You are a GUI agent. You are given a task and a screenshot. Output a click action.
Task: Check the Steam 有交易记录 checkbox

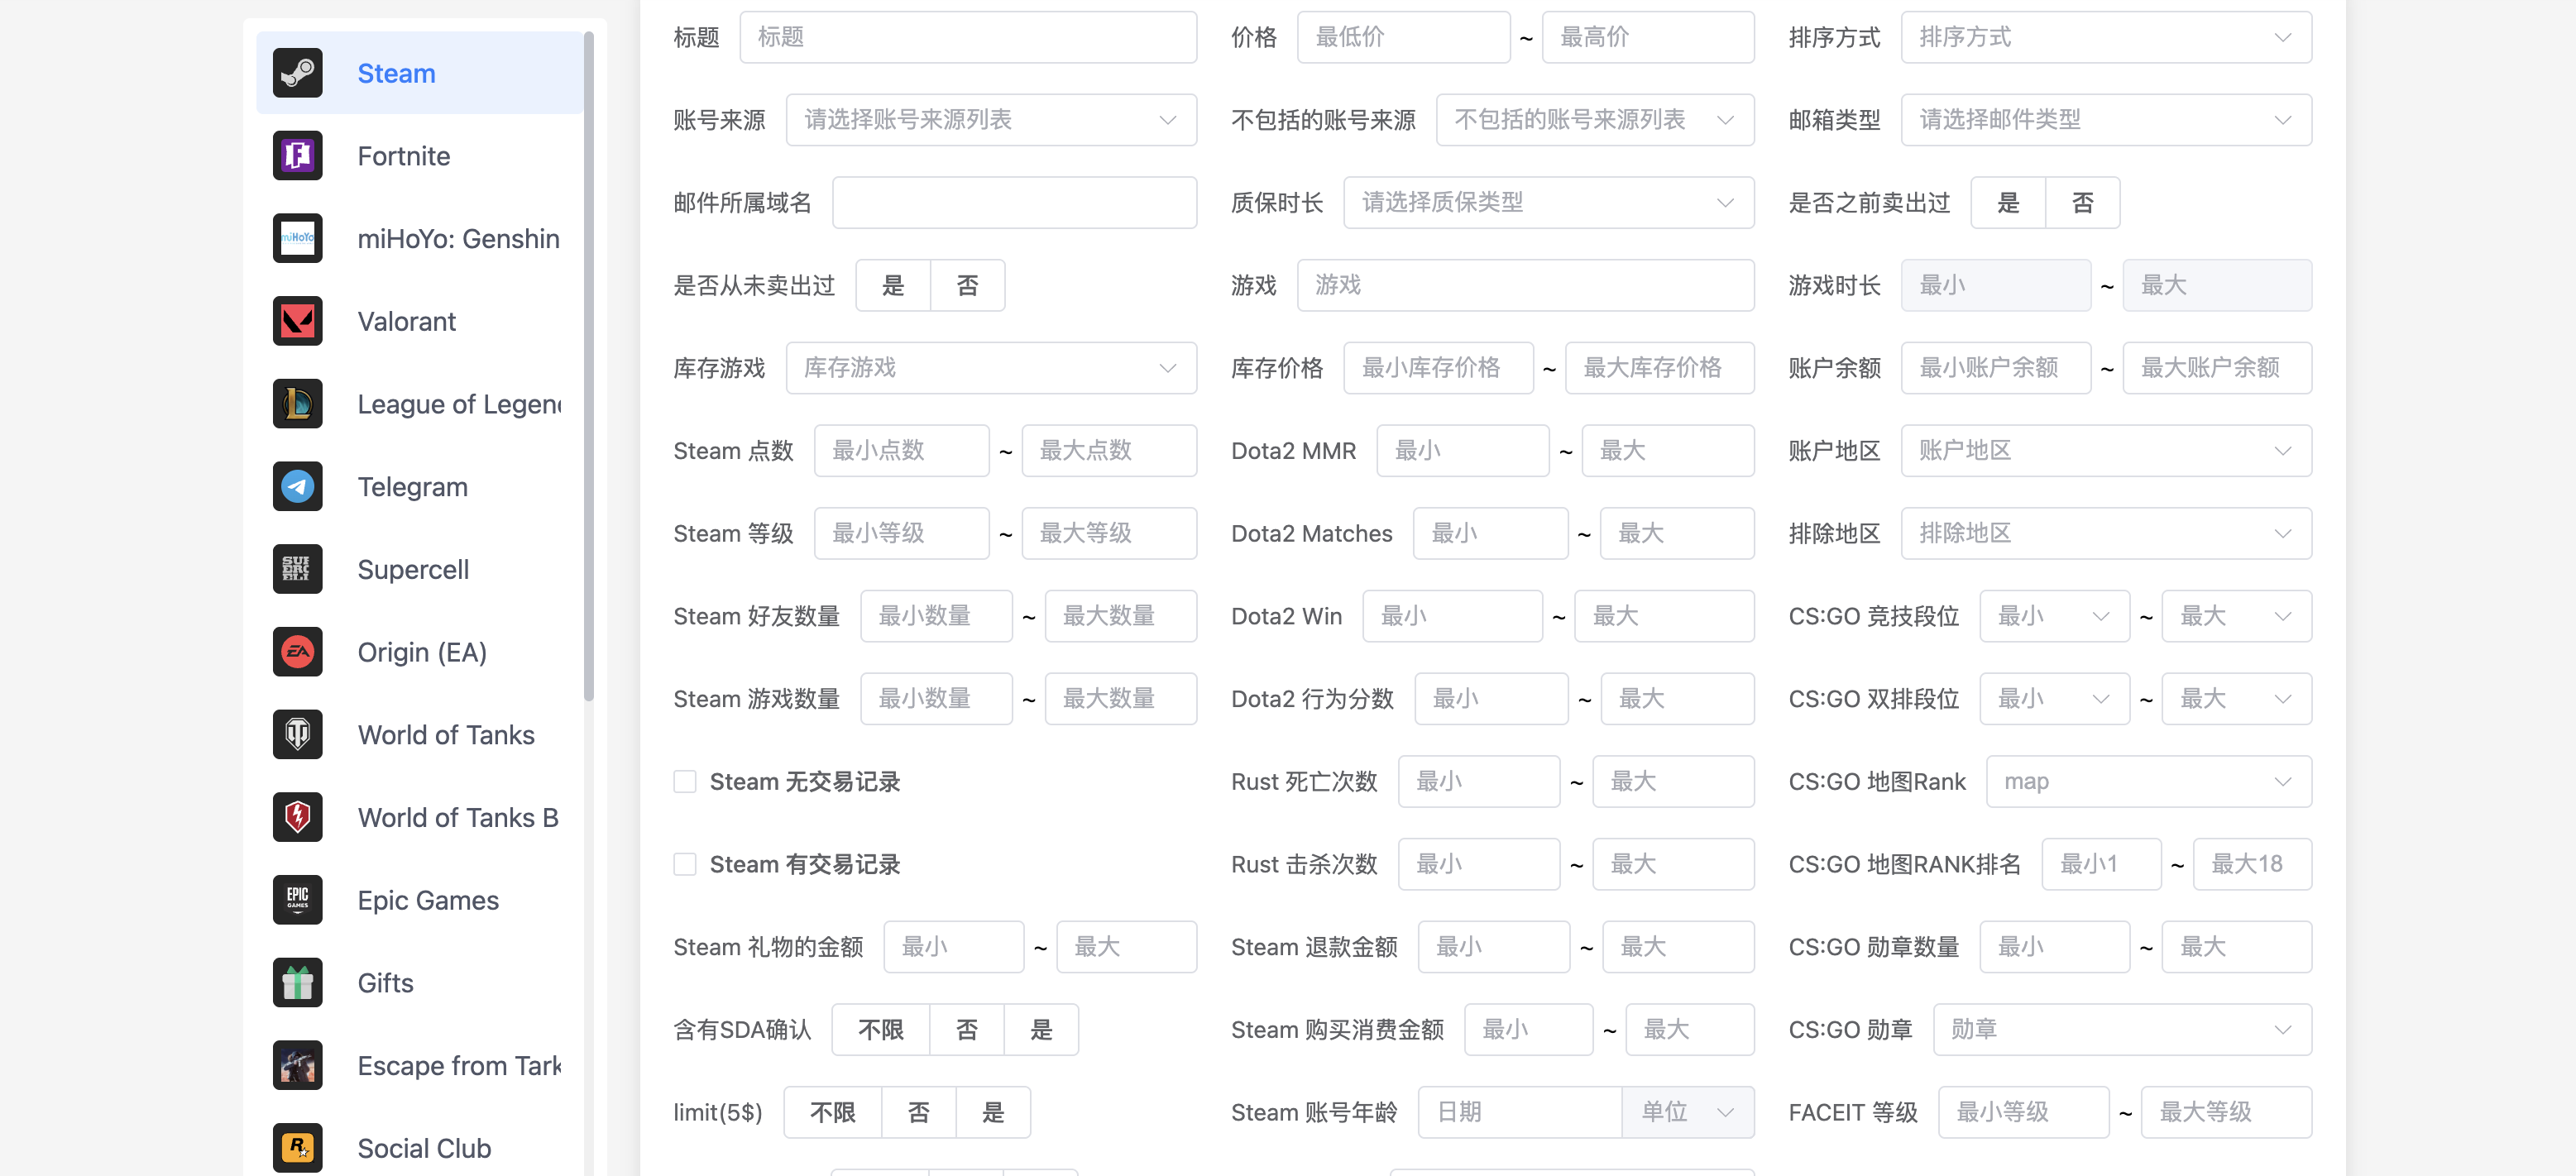pyautogui.click(x=685, y=865)
